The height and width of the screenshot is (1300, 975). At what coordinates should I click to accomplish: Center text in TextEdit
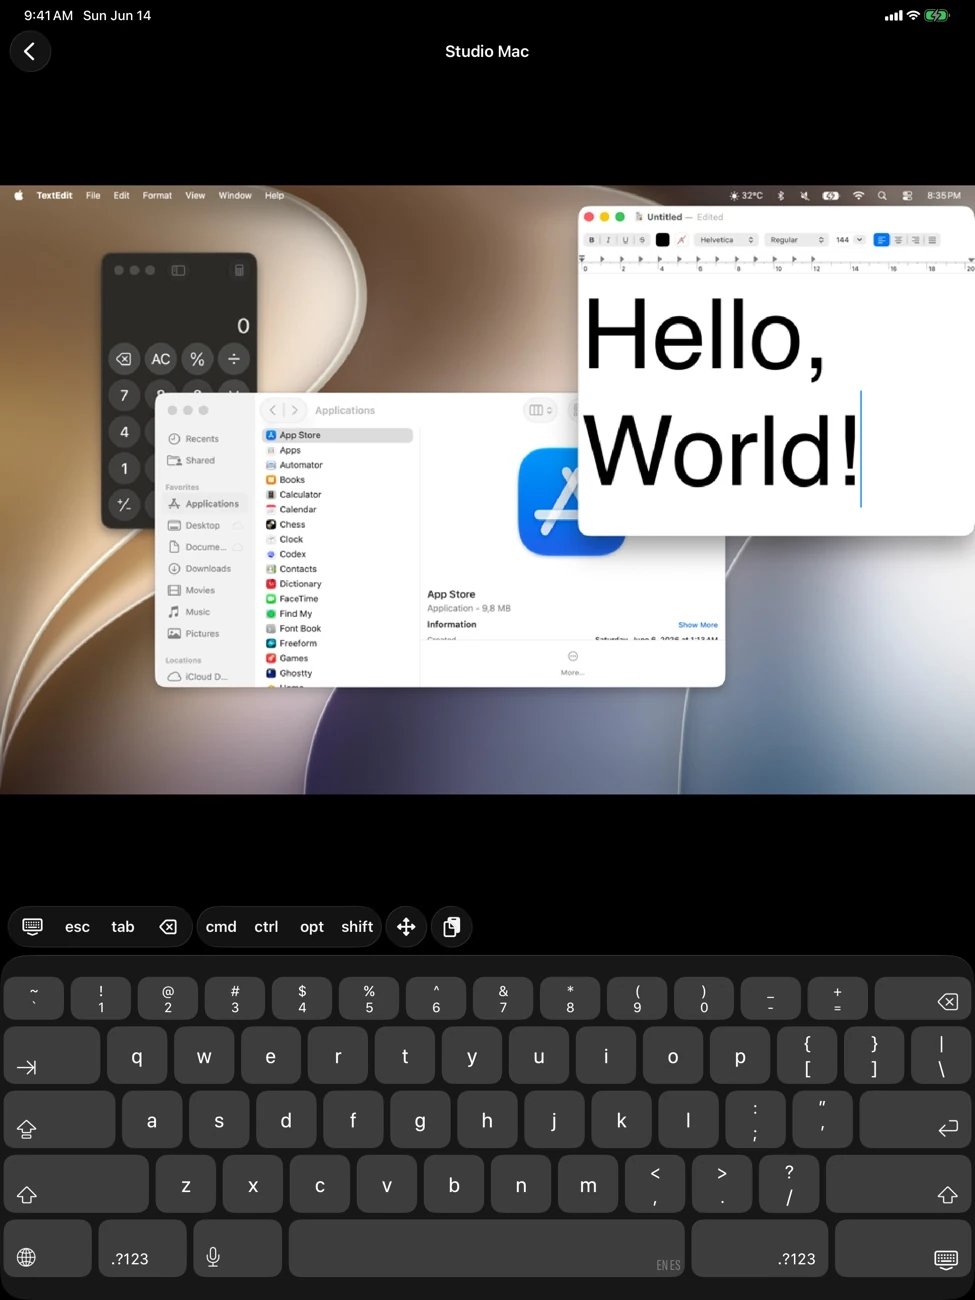click(898, 240)
